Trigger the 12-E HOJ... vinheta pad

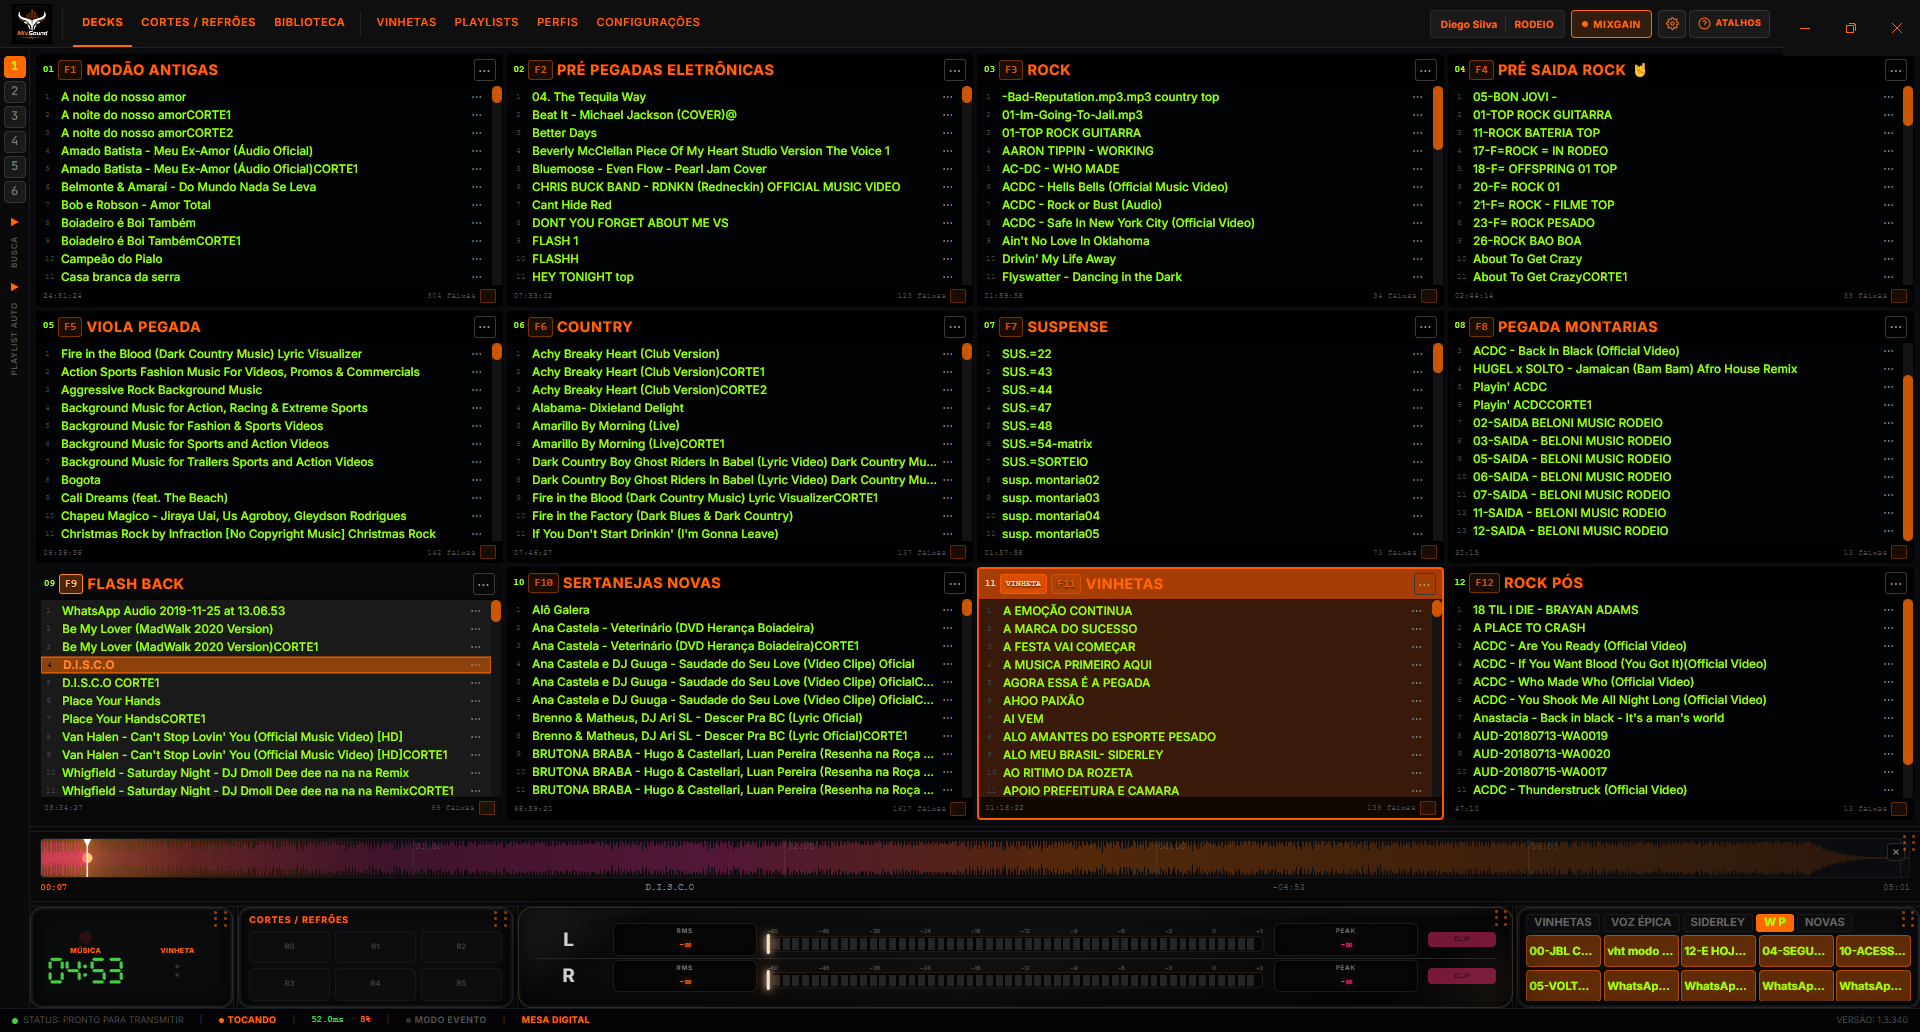[1717, 951]
